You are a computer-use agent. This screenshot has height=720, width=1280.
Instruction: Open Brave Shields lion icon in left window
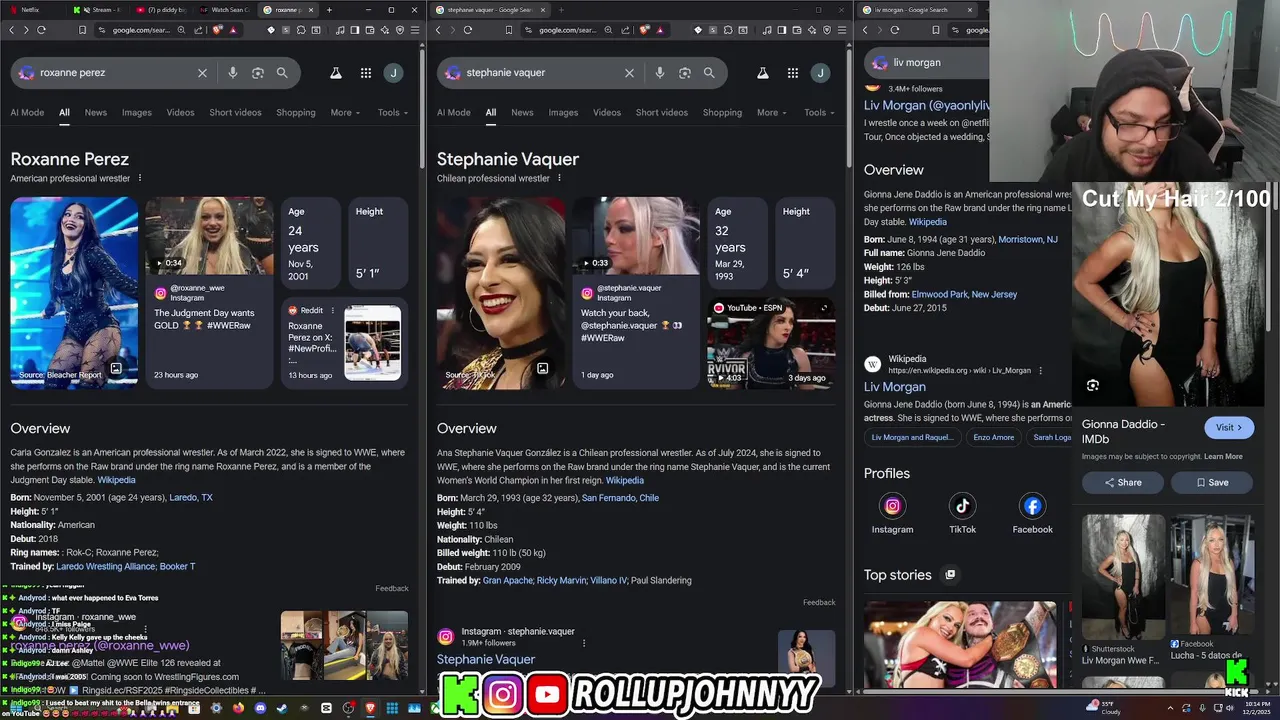pos(218,30)
